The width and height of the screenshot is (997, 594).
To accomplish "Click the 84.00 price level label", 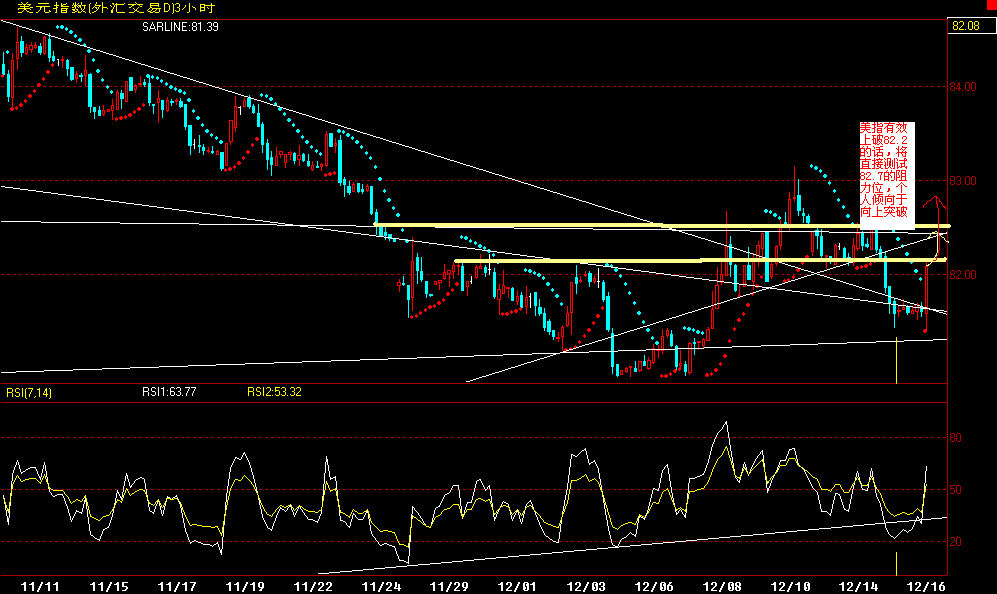I will 963,87.
